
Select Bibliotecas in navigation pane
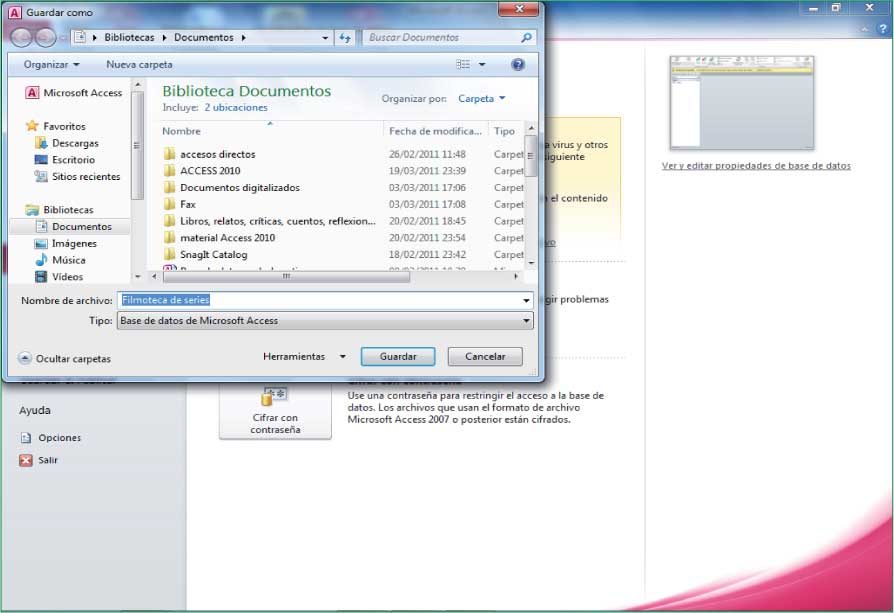click(59, 210)
